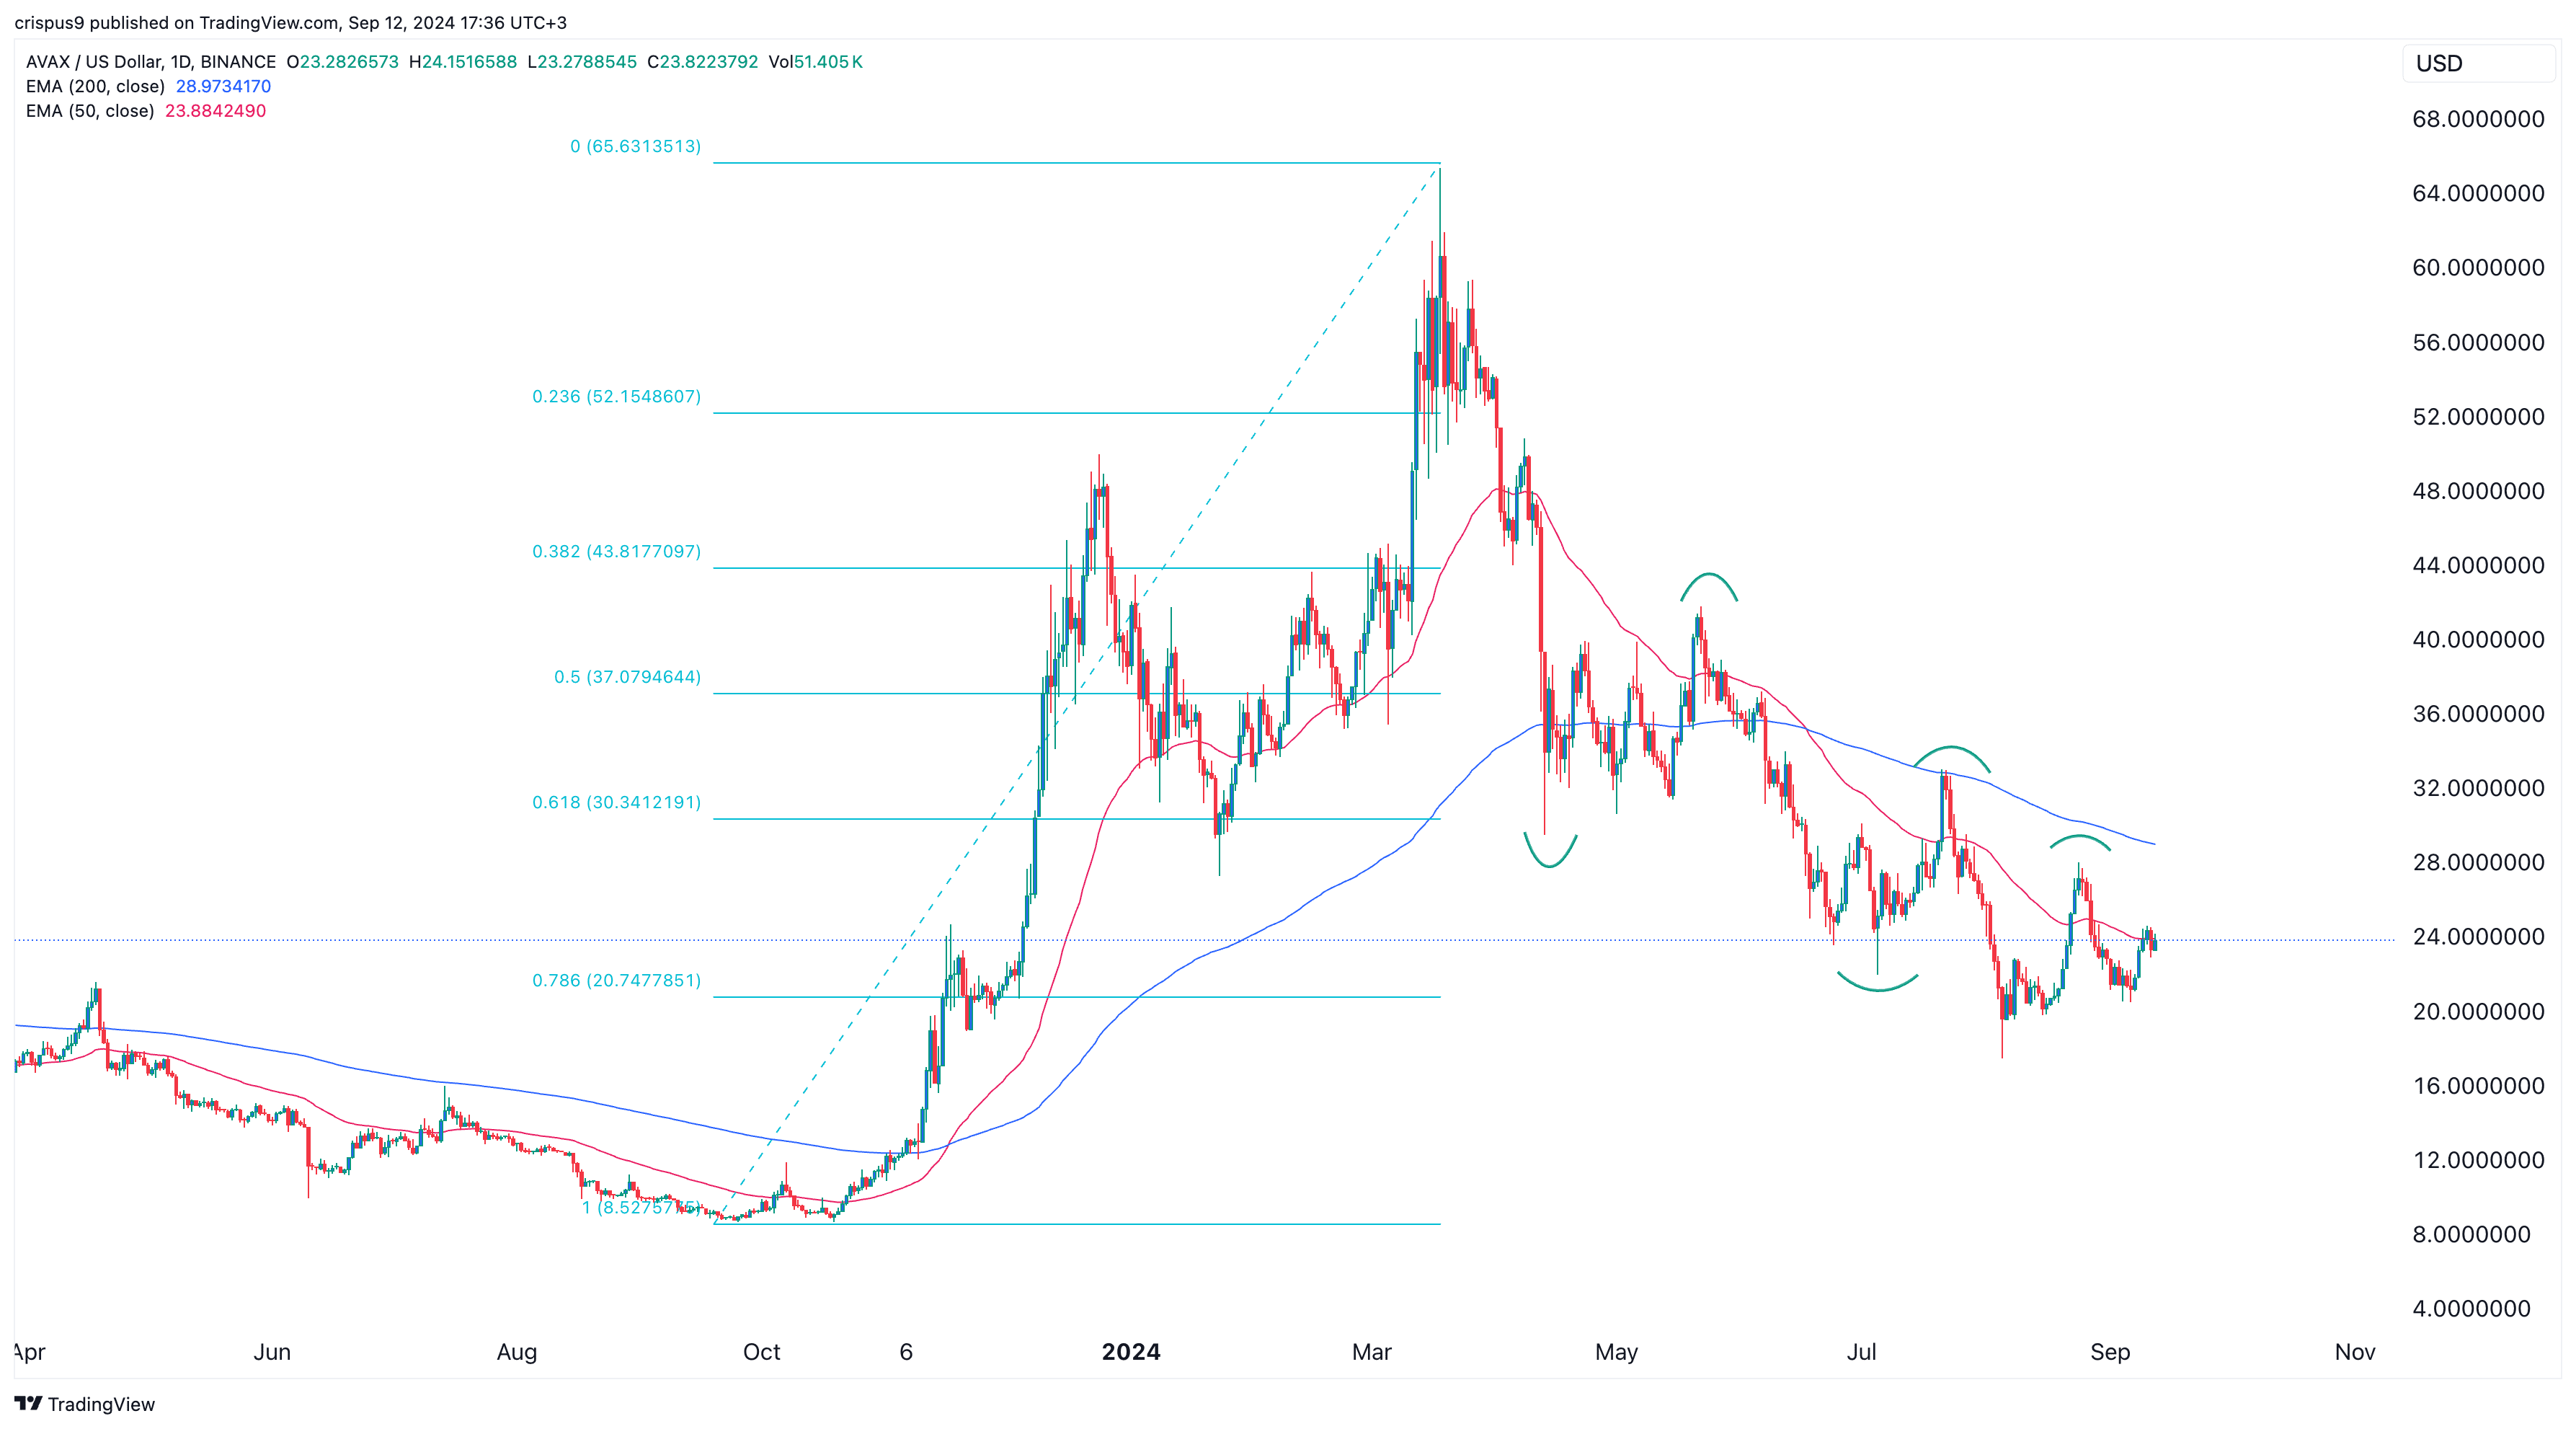
Task: Click the Fibonacci 0.786 (20.7477851) label
Action: (x=616, y=980)
